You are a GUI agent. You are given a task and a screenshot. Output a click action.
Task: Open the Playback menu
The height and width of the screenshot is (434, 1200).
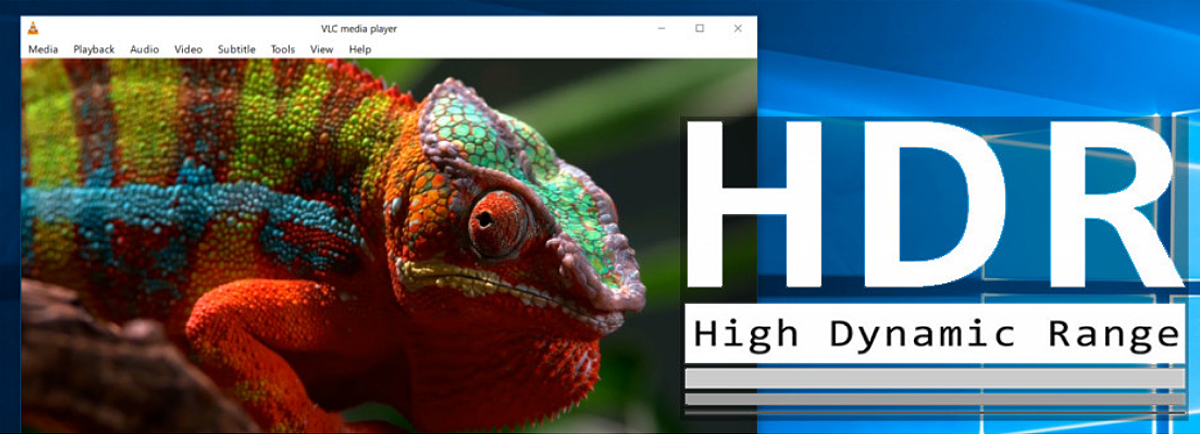coord(94,49)
